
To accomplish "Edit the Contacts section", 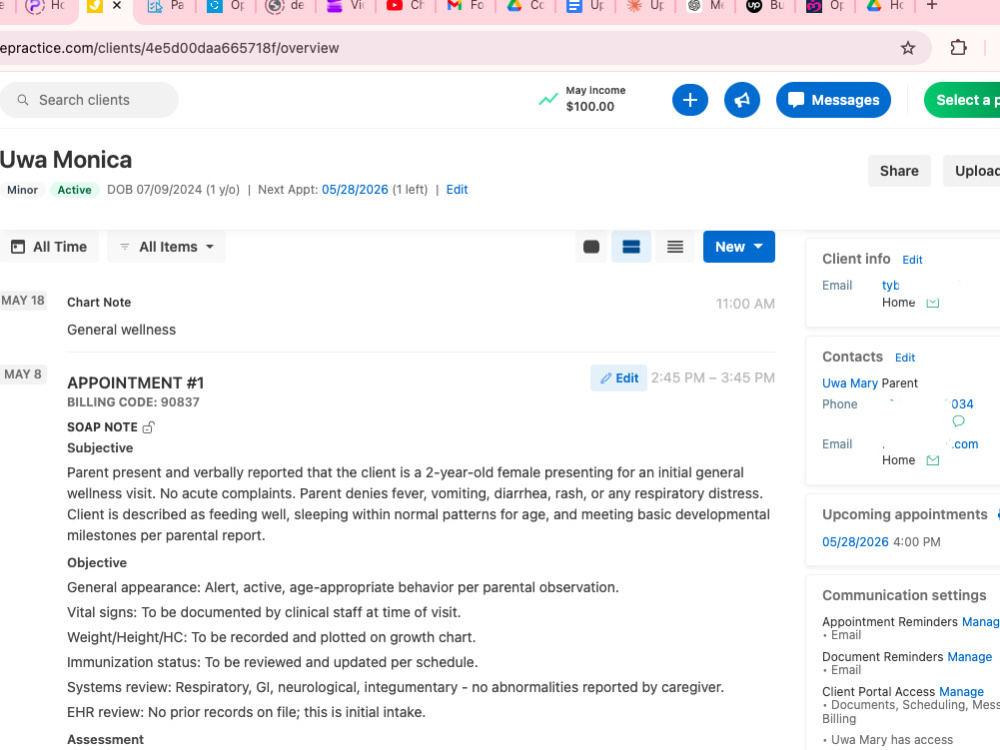I will pos(905,358).
